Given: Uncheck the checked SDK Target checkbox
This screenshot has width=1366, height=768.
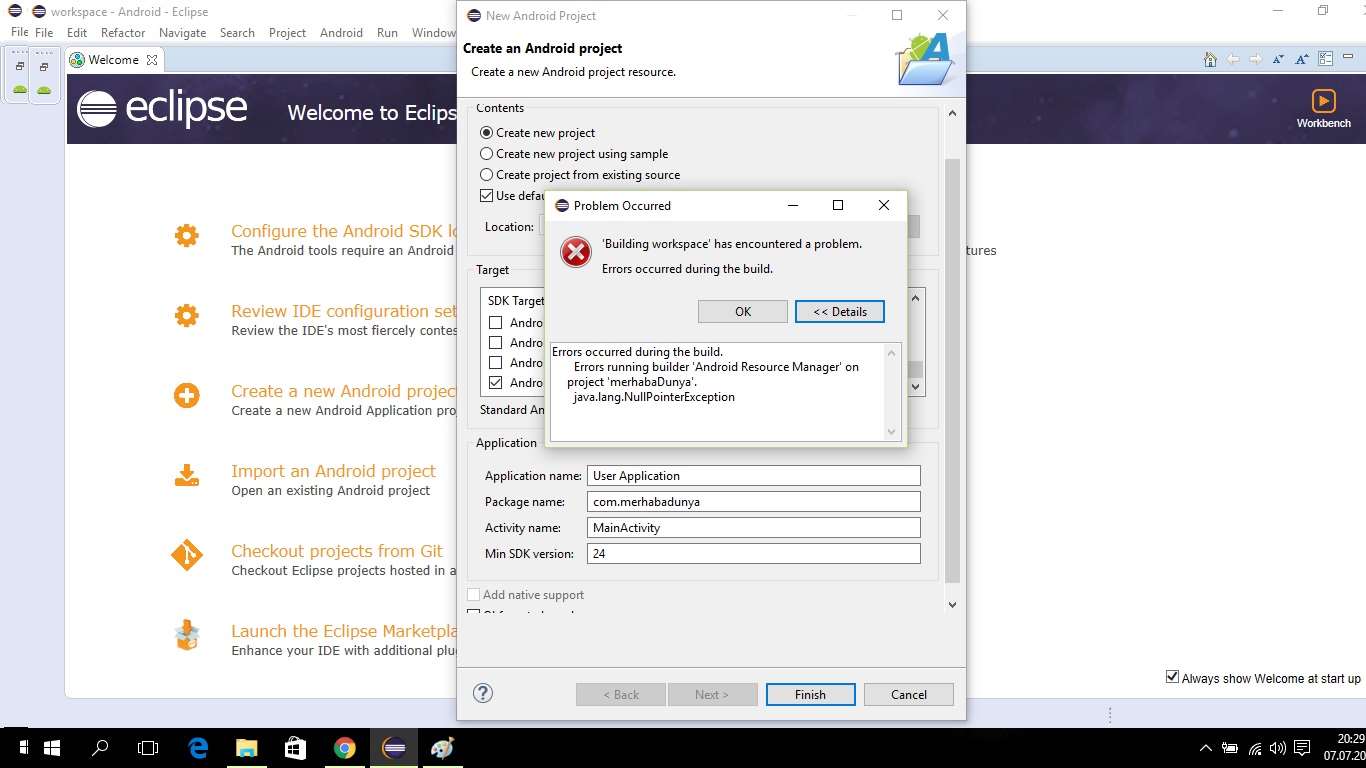Looking at the screenshot, I should [x=495, y=382].
